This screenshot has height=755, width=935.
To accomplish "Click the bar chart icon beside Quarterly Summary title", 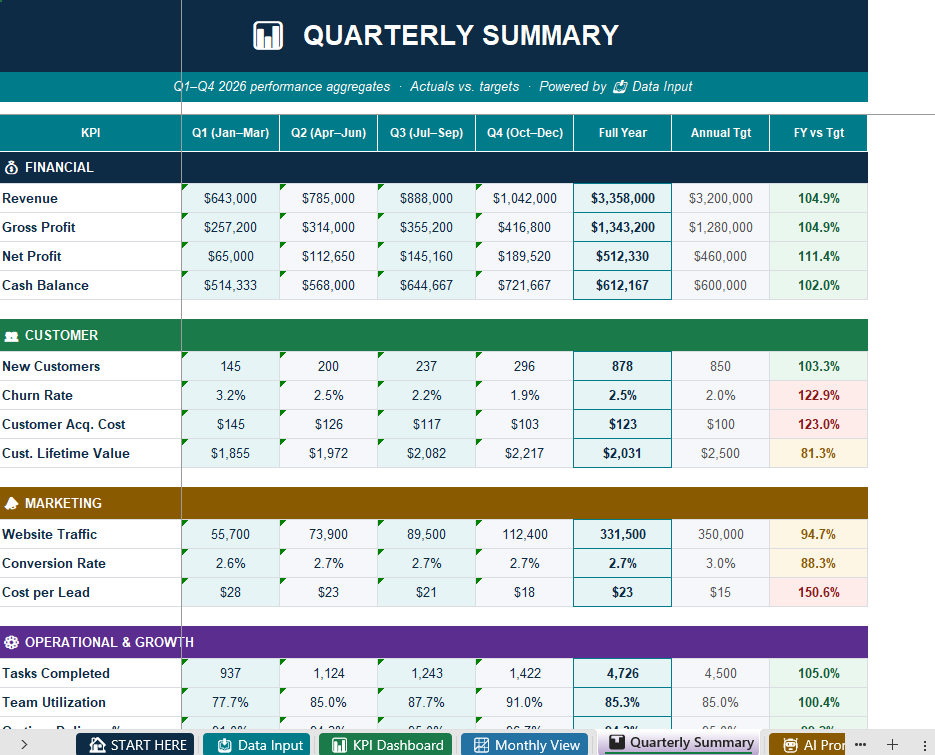I will point(268,35).
